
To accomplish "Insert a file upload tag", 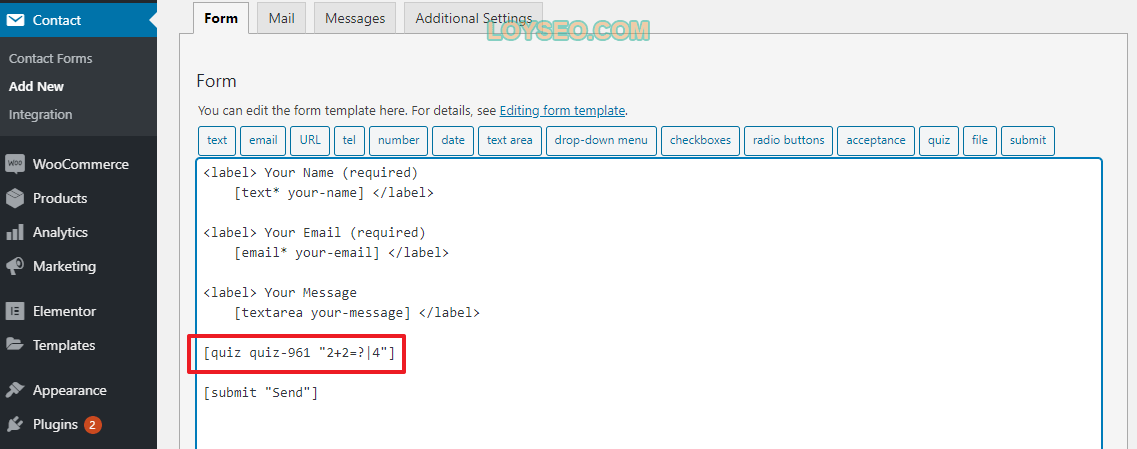I will point(980,141).
